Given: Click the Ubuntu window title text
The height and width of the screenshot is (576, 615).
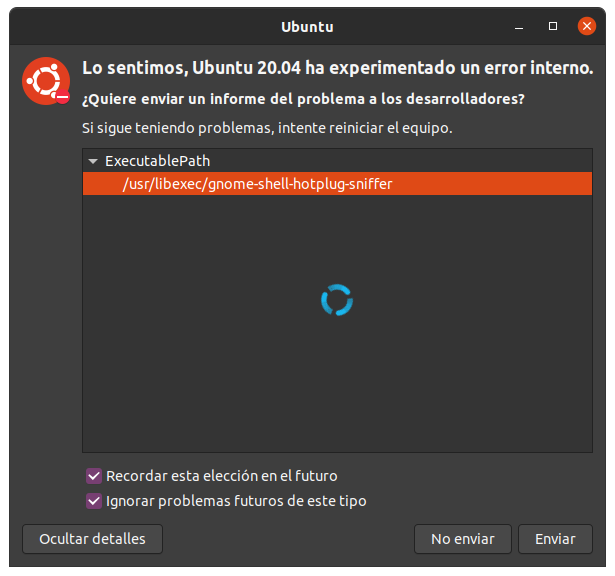Looking at the screenshot, I should pos(308,27).
